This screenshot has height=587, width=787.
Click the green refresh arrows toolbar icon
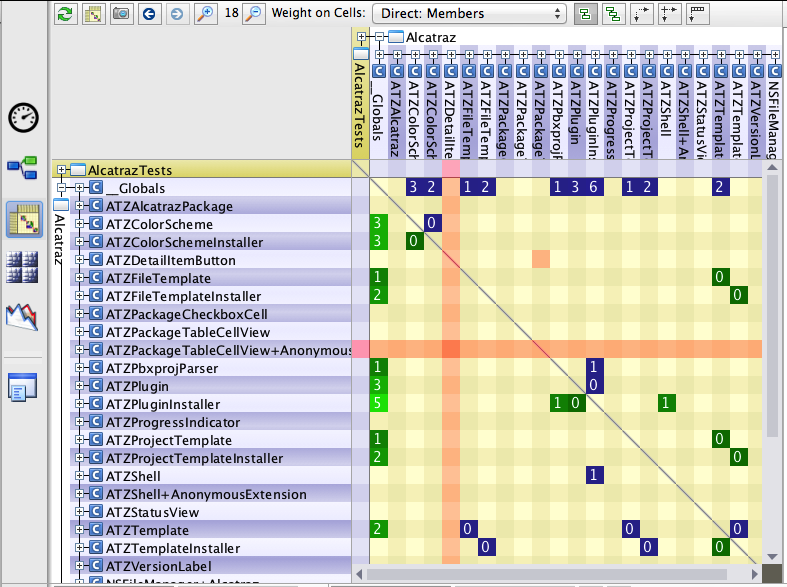(65, 13)
